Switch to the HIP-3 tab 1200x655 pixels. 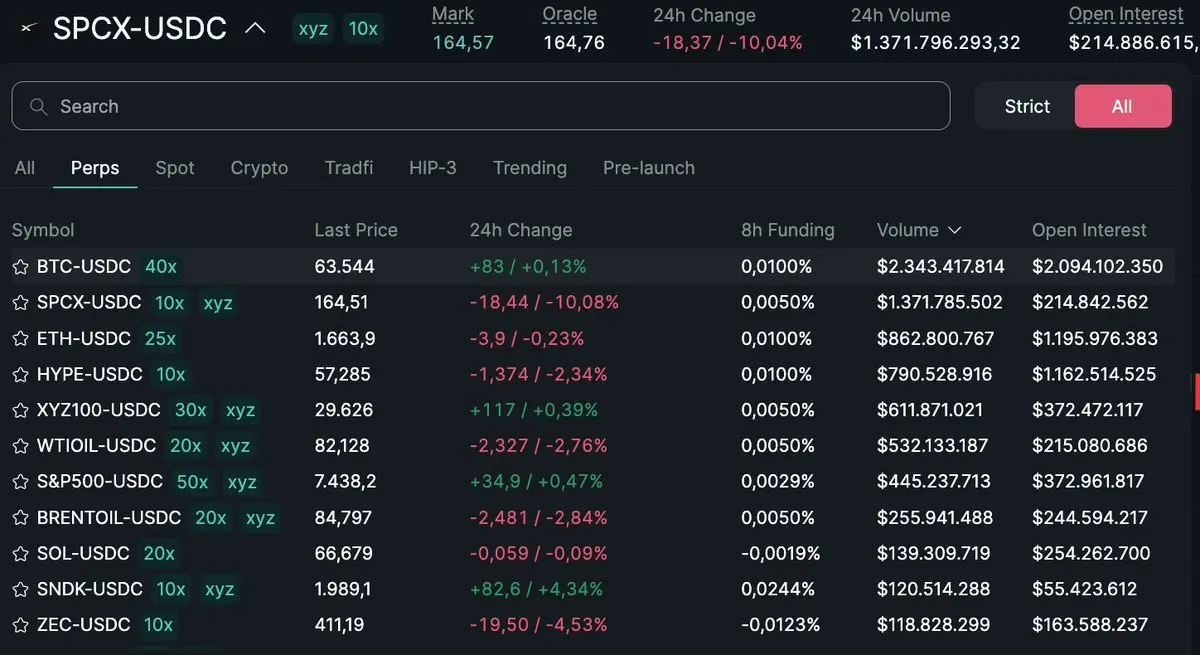433,168
